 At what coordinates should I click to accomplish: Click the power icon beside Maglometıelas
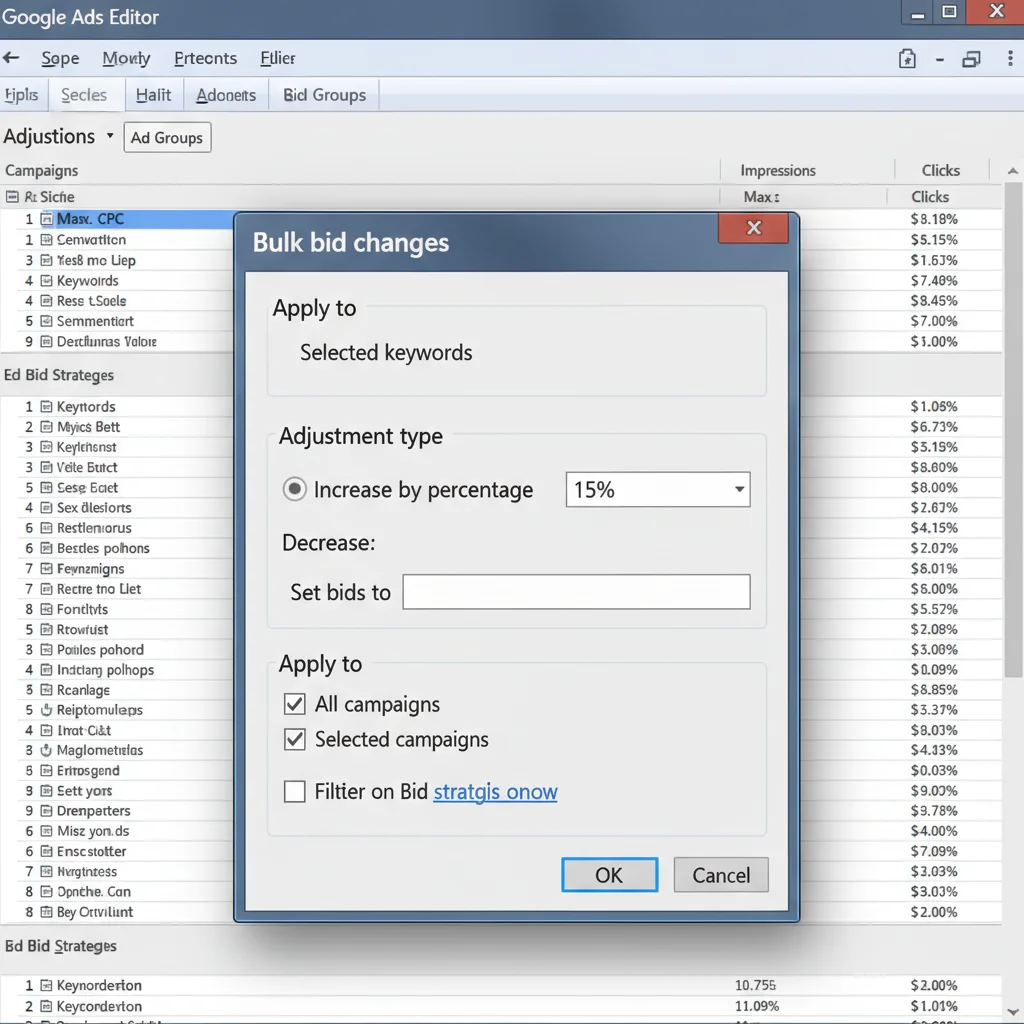click(x=46, y=750)
